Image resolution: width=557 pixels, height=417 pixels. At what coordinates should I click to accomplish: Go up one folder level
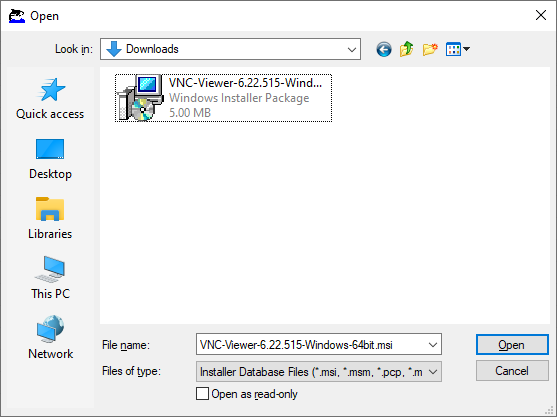(x=407, y=49)
